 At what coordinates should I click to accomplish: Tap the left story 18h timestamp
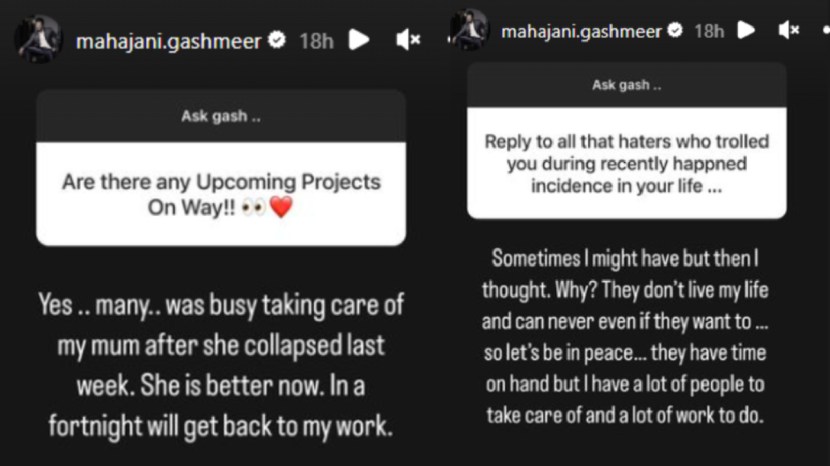point(317,41)
